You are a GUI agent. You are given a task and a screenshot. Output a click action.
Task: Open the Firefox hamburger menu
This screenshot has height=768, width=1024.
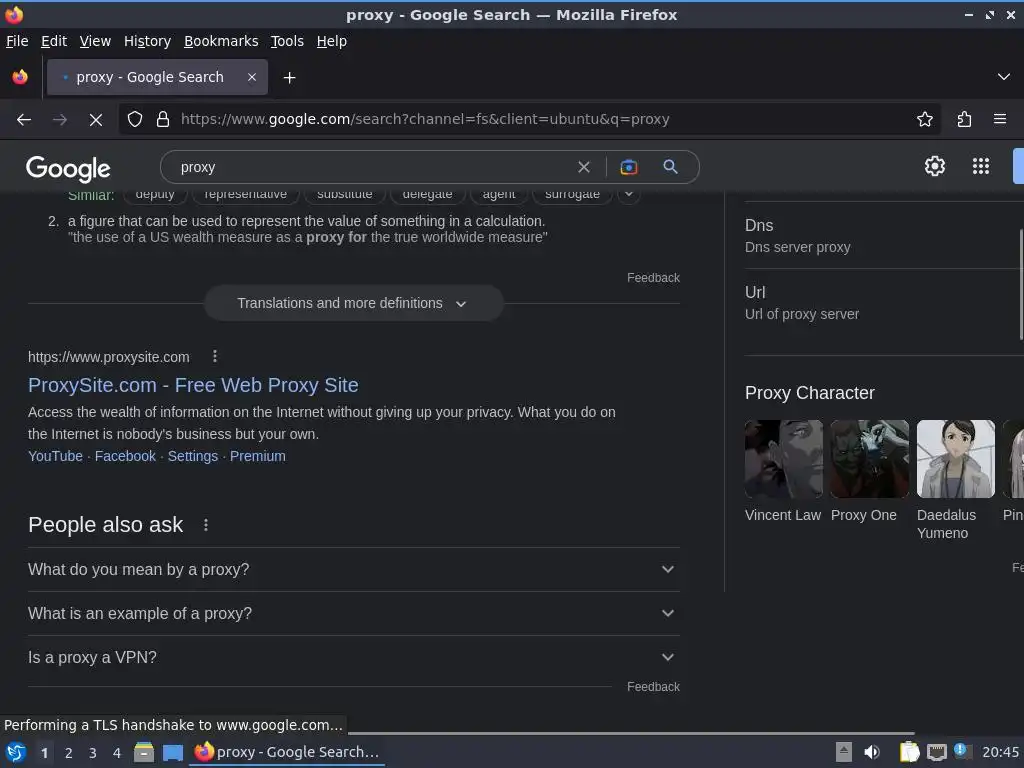1000,120
